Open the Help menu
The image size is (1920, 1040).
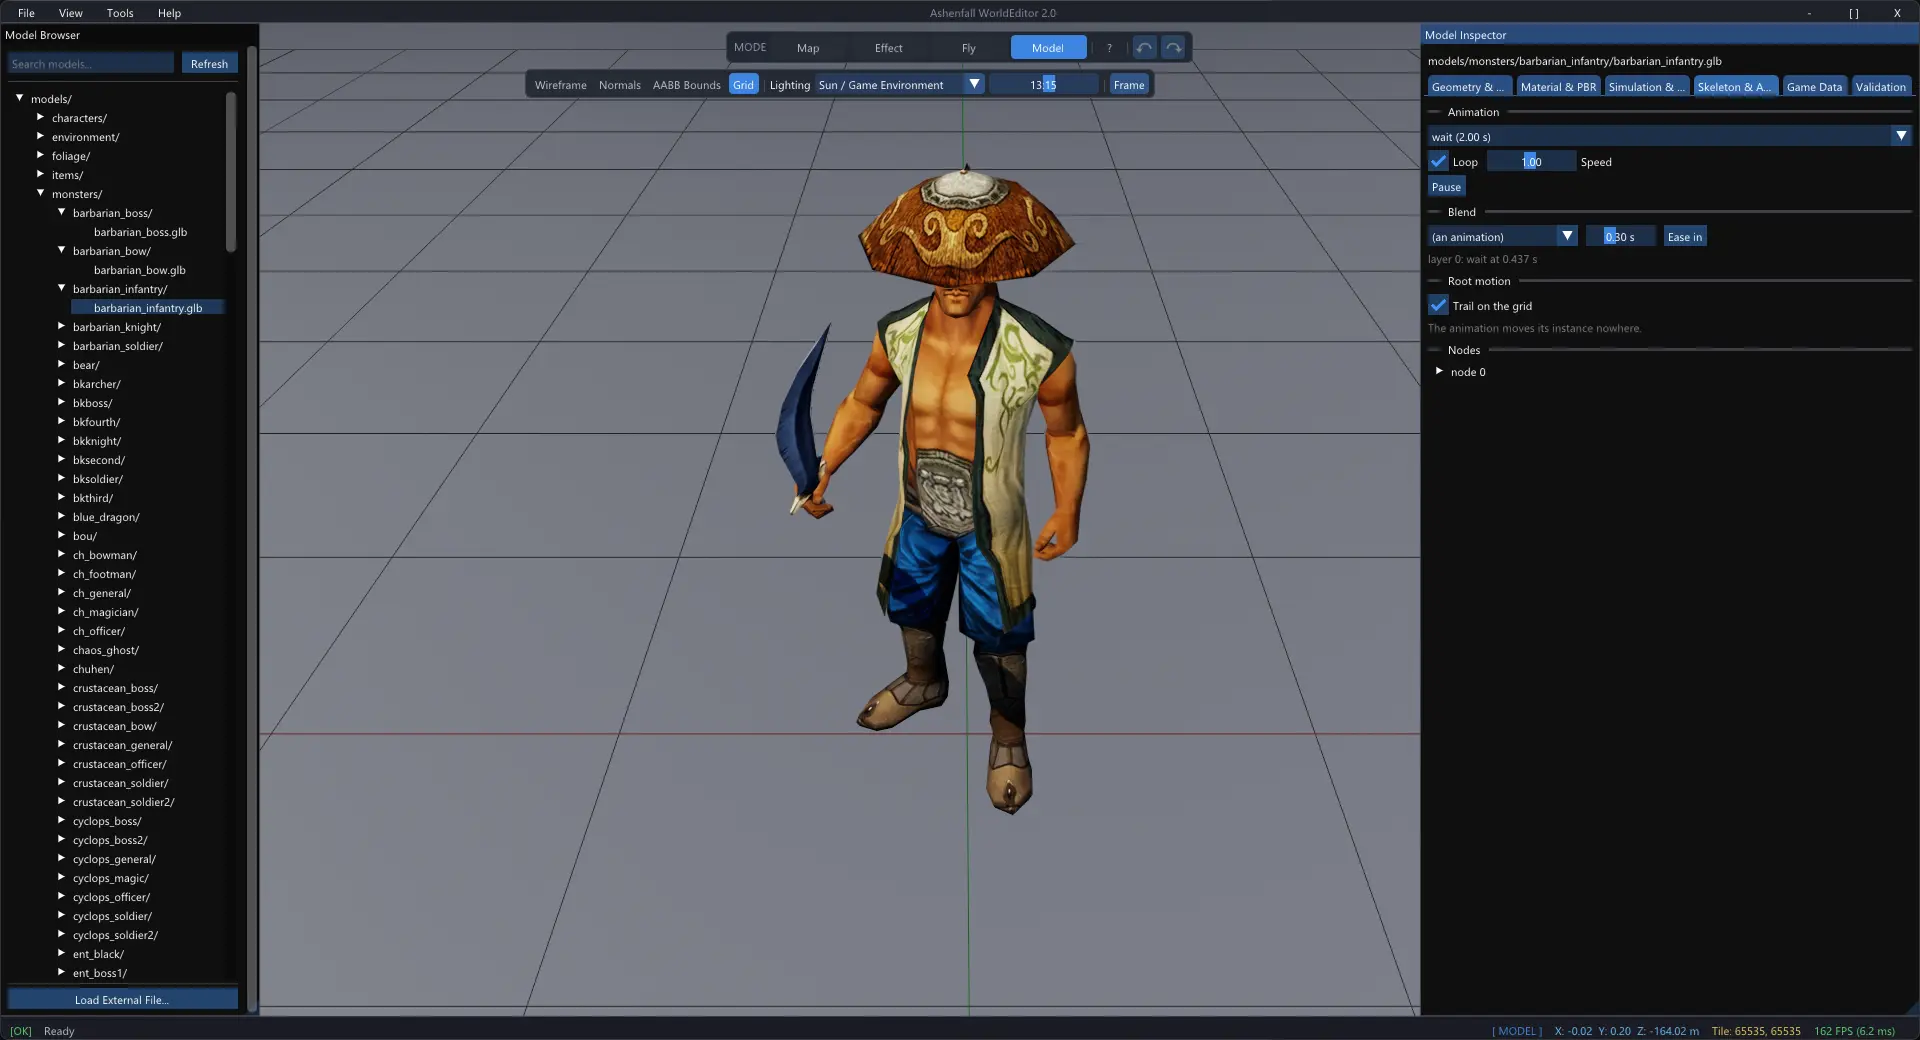point(169,13)
